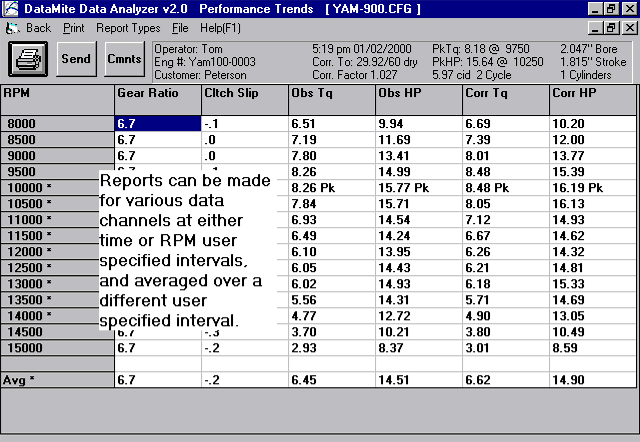This screenshot has height=442, width=640.
Task: Click the Send button
Action: pos(76,59)
